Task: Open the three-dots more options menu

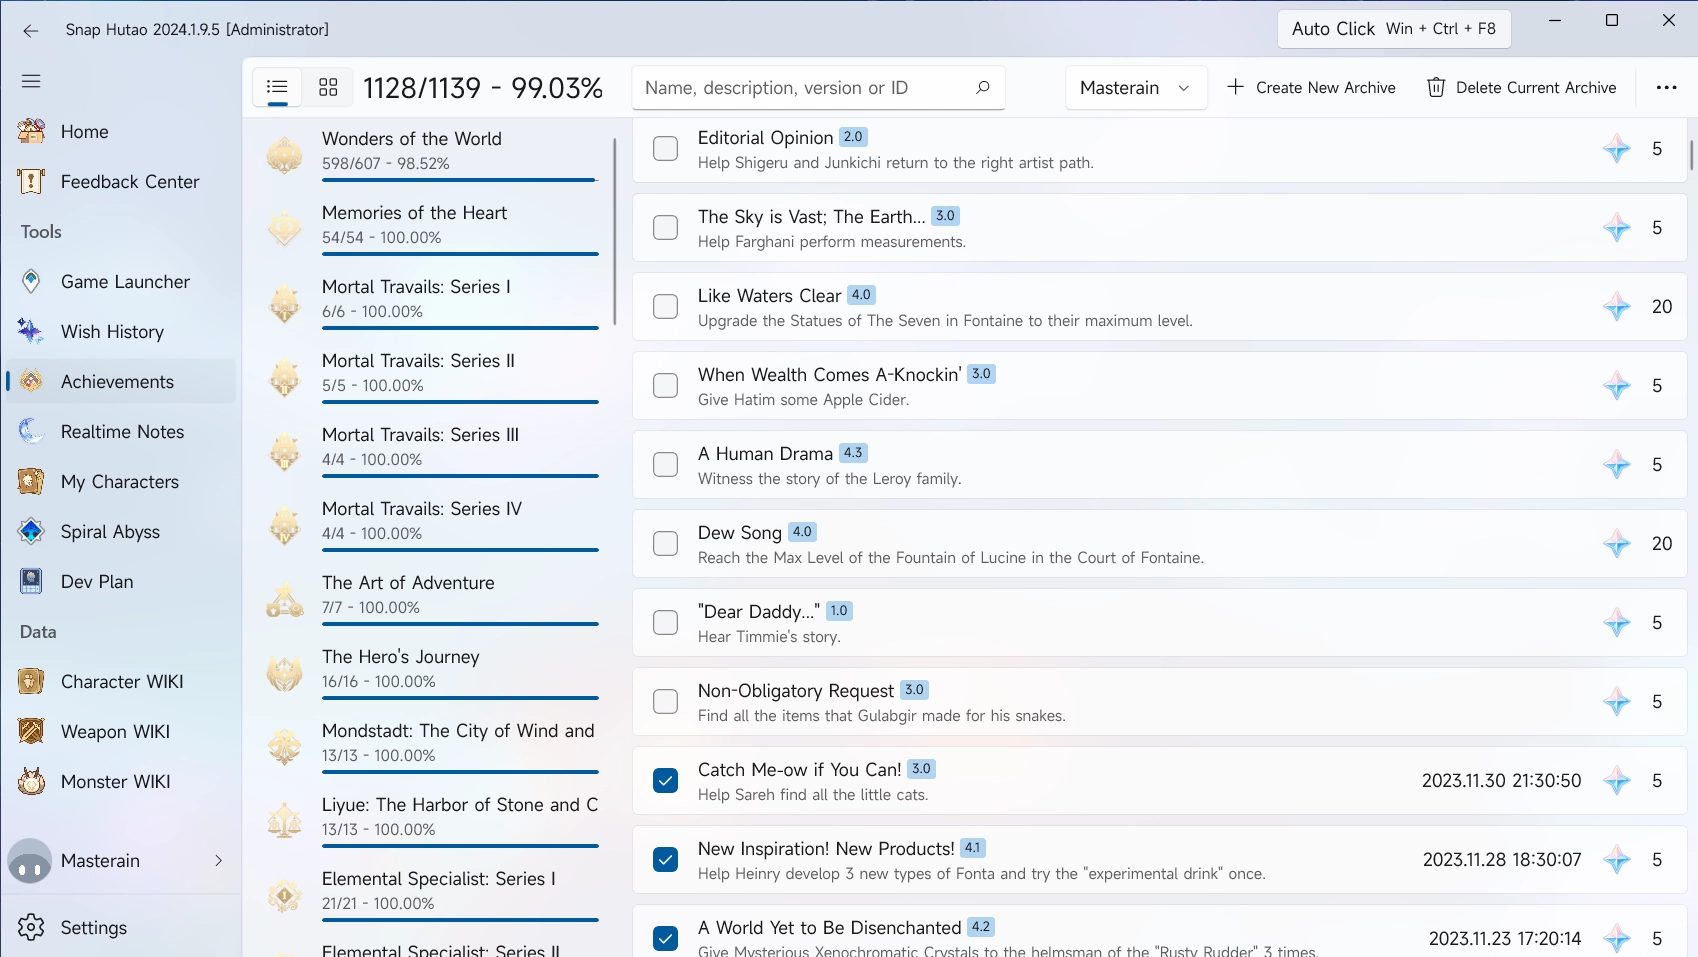Action: click(1666, 87)
